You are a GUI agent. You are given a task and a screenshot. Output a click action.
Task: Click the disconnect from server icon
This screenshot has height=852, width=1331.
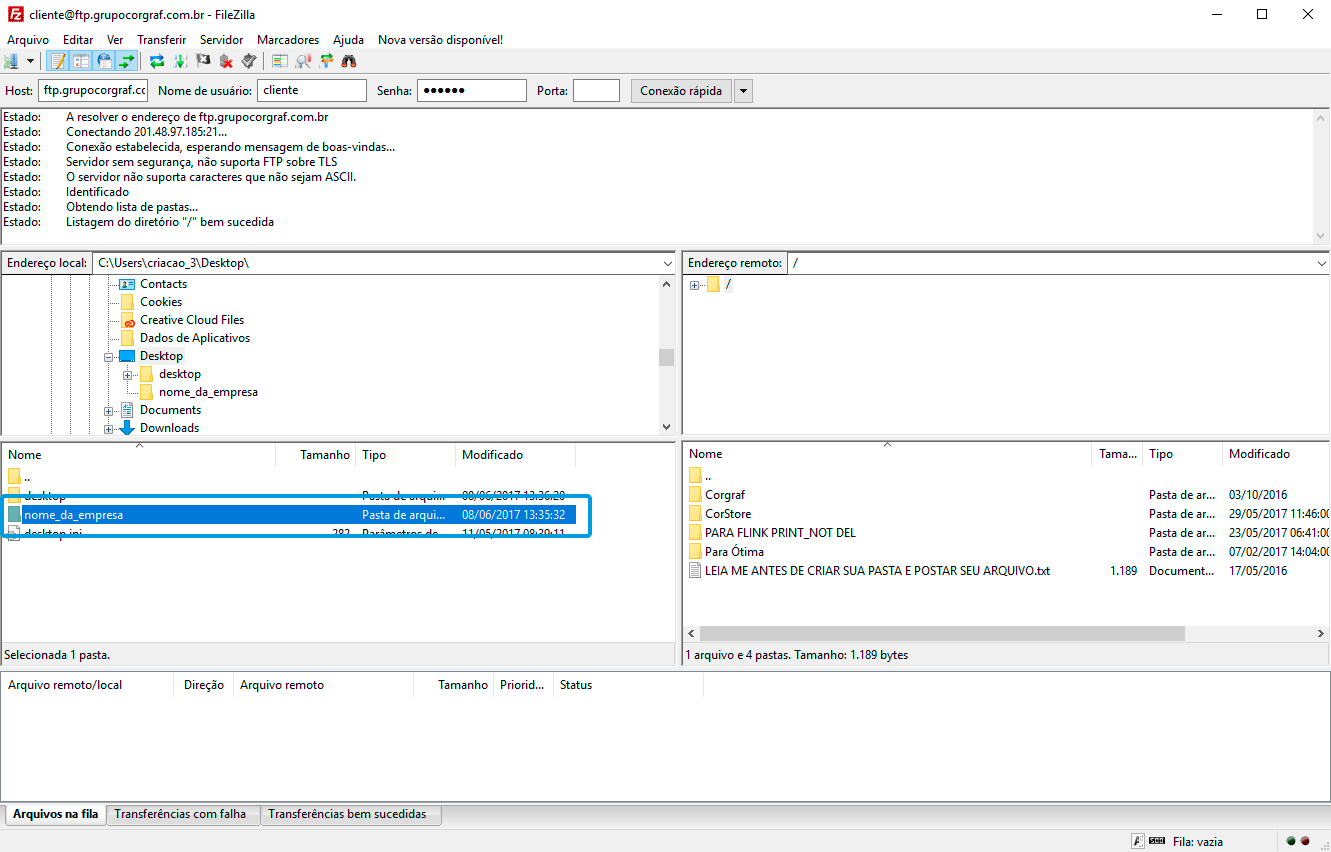pyautogui.click(x=226, y=61)
